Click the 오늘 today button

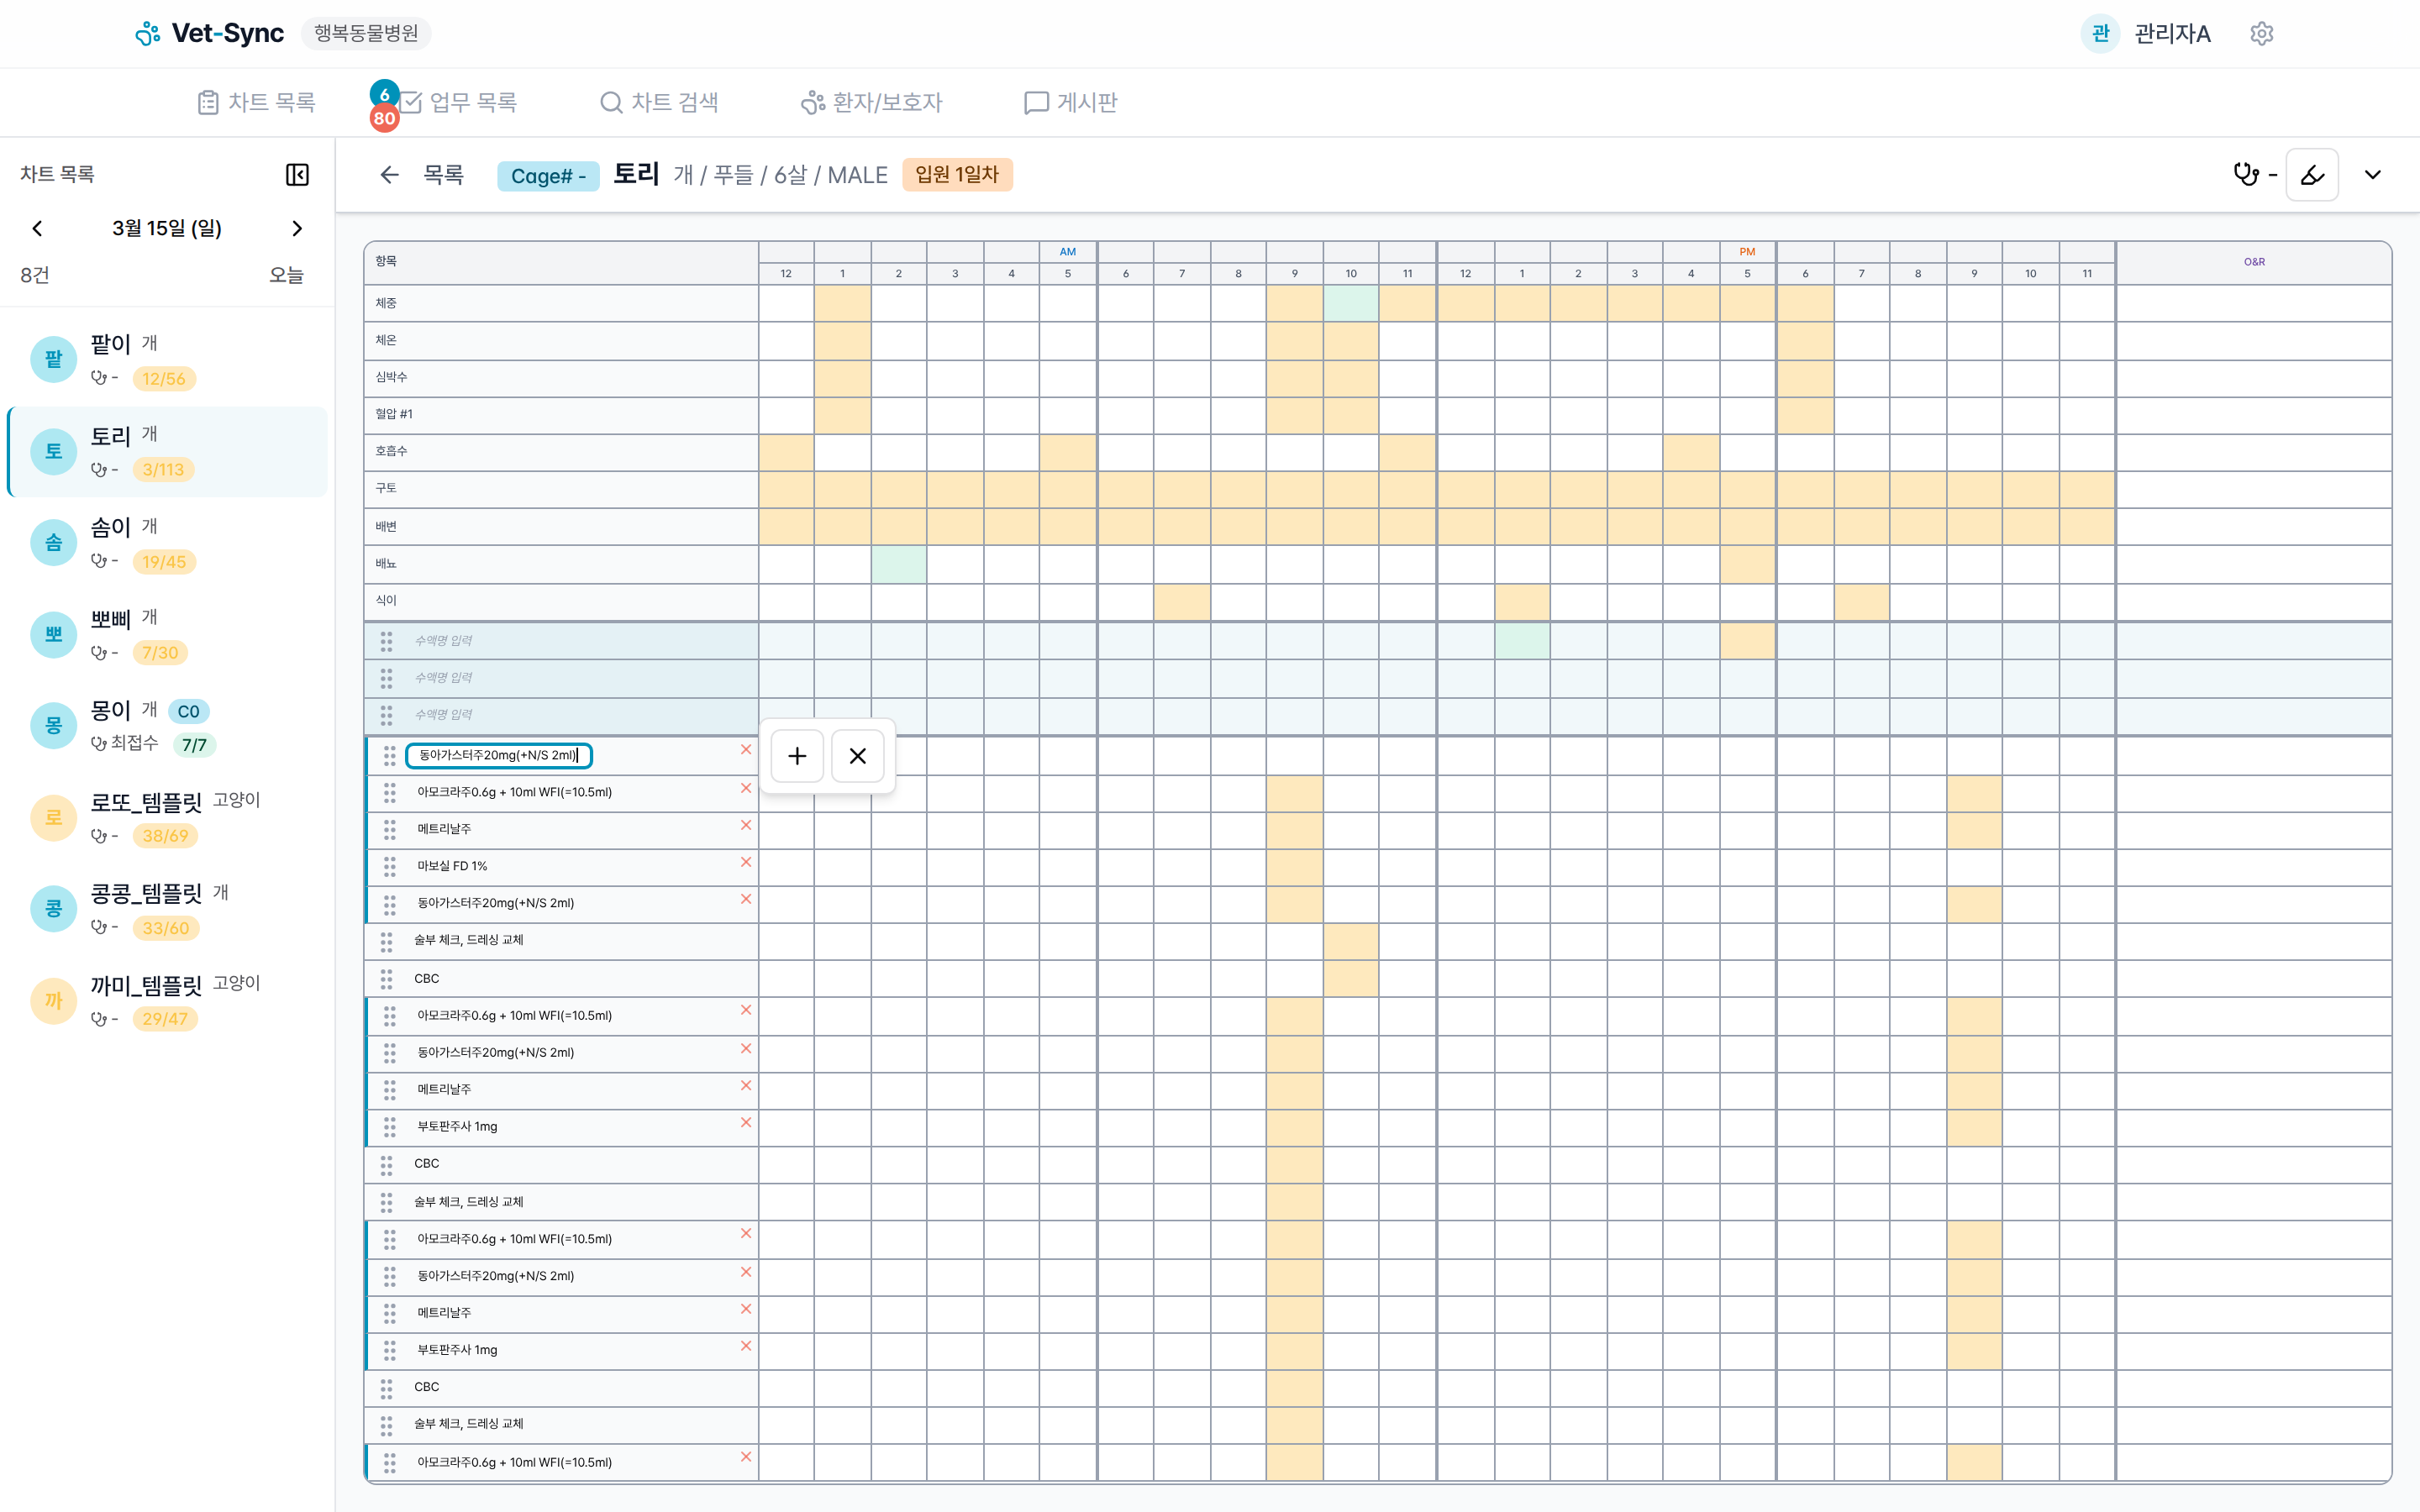[x=286, y=275]
